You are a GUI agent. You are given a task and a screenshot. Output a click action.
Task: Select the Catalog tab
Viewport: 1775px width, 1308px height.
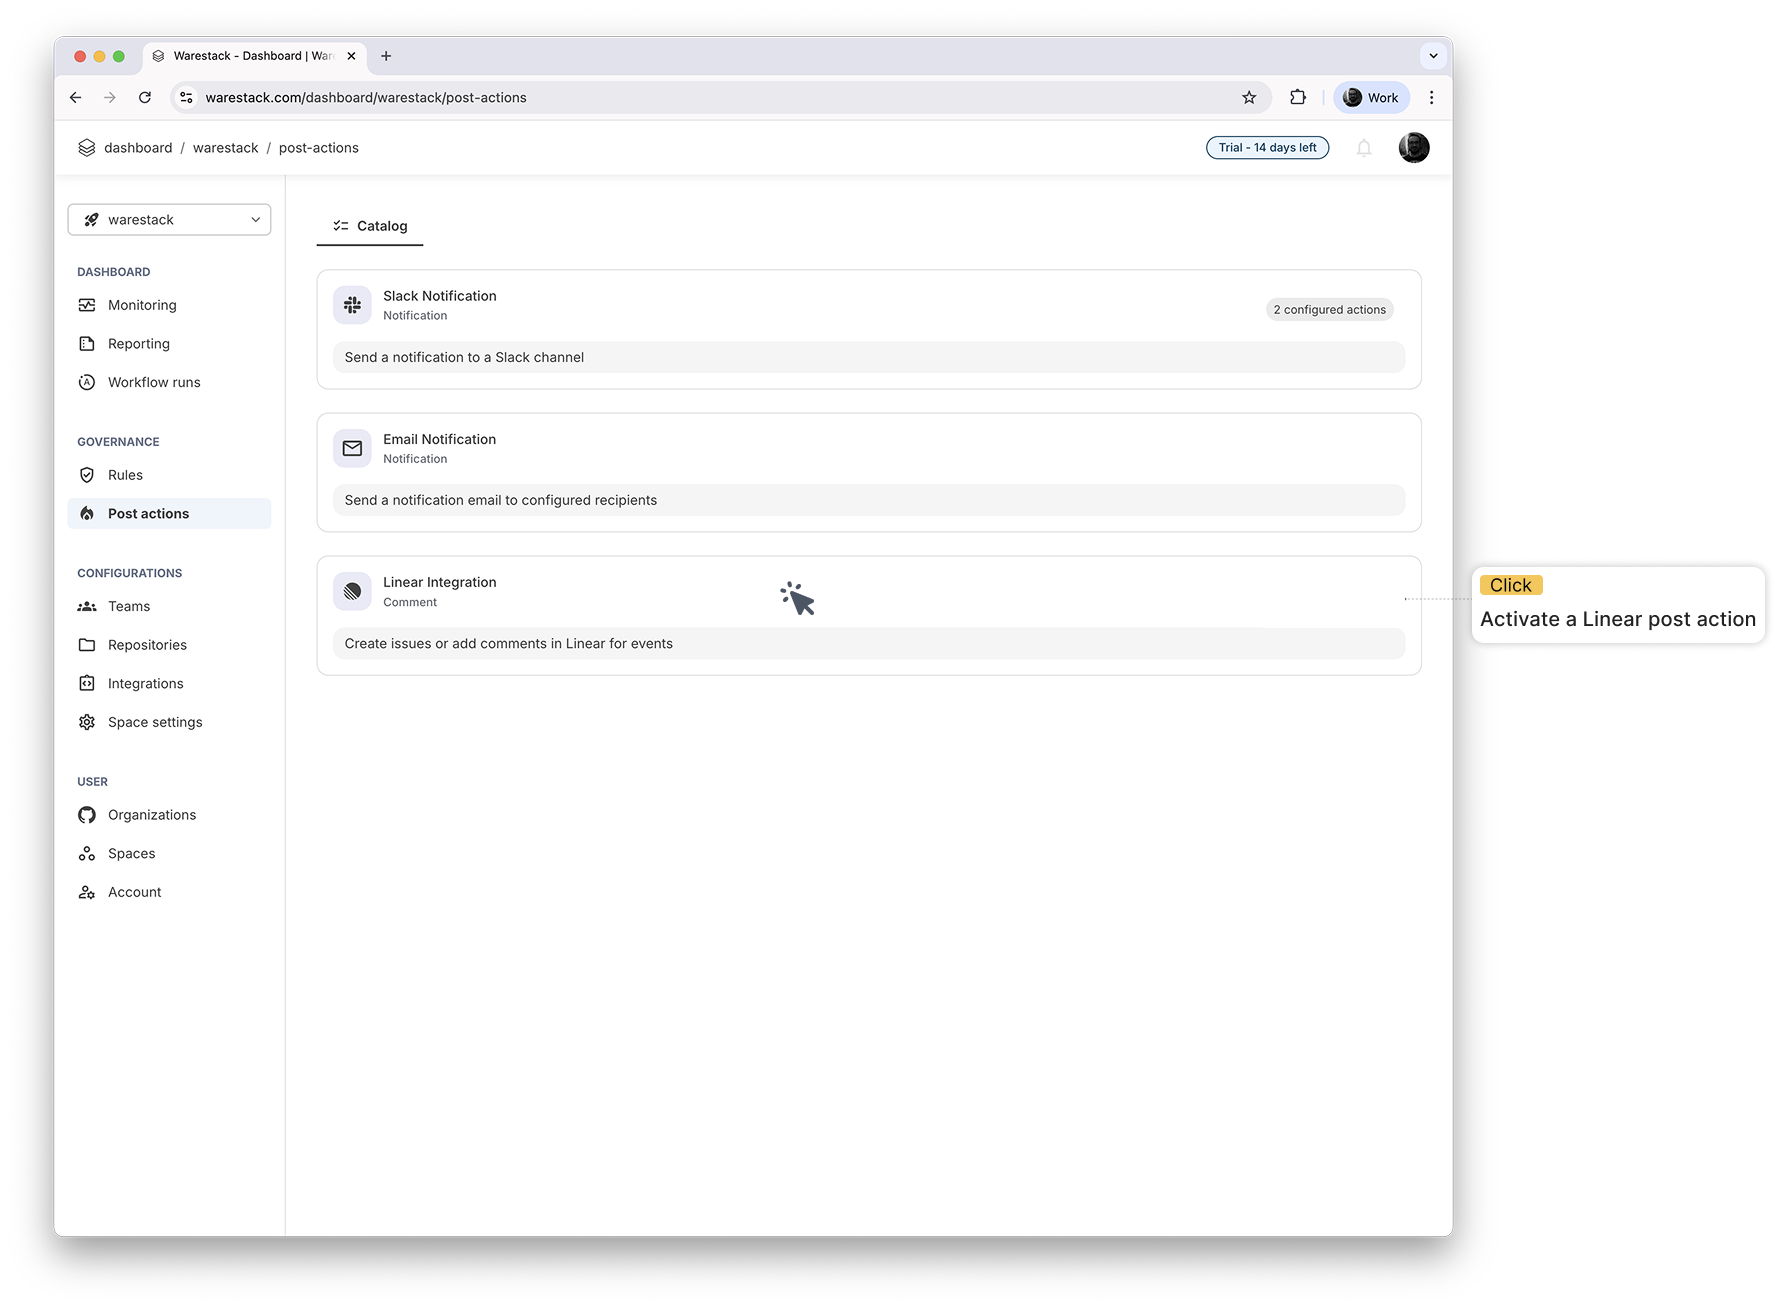click(x=370, y=226)
